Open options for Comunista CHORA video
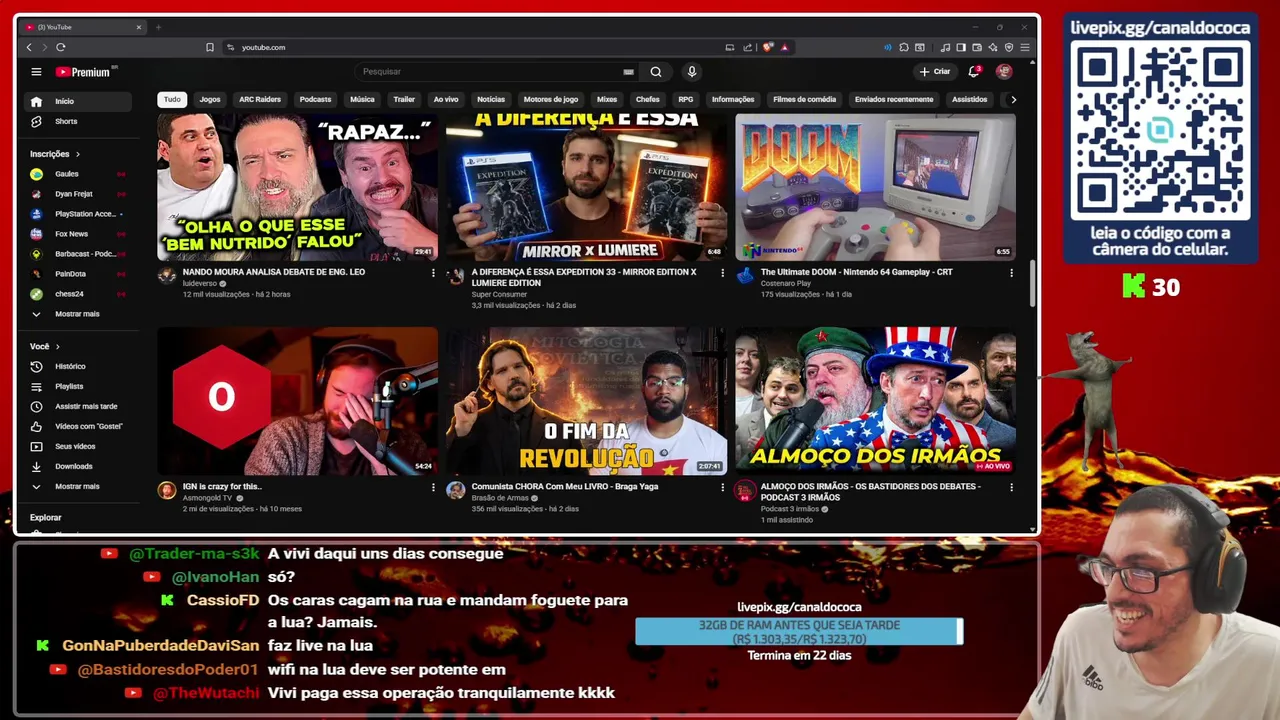The image size is (1280, 720). 722,487
